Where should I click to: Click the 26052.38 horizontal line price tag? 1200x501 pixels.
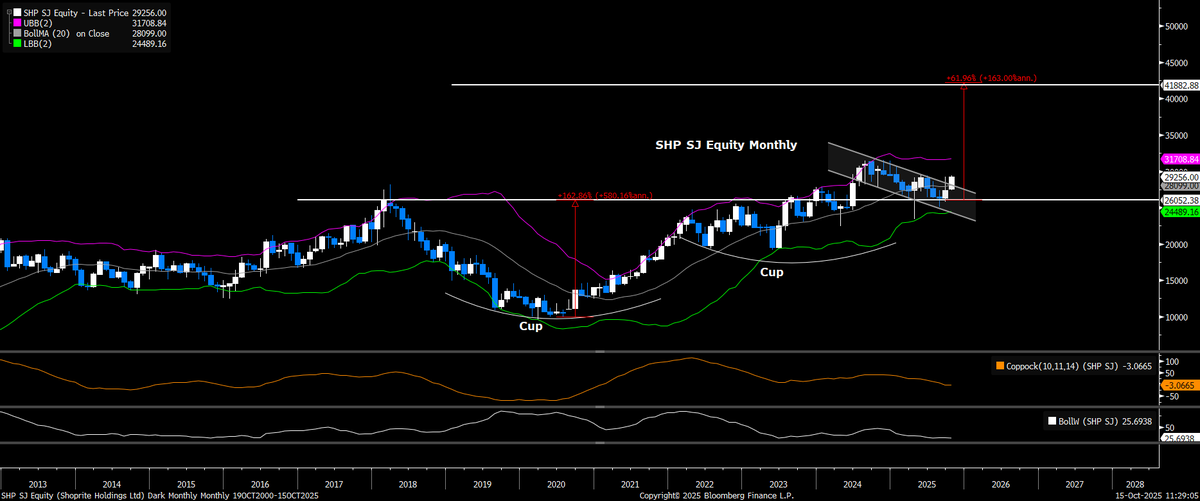coord(1180,200)
